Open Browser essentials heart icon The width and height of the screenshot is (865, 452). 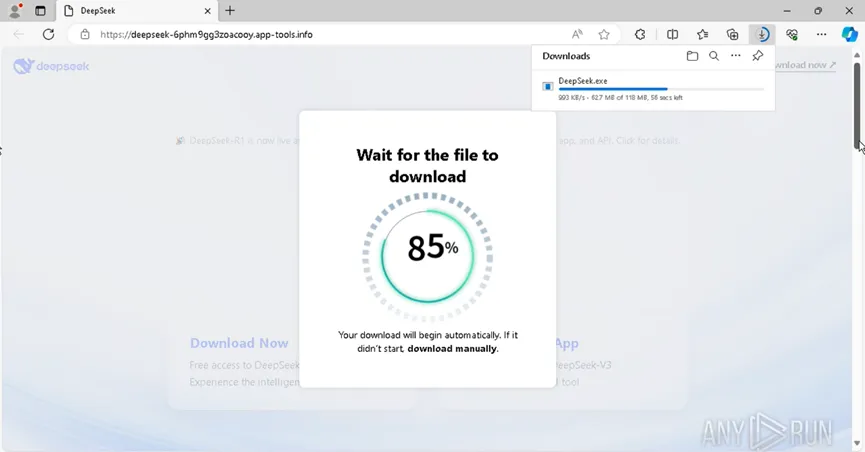tap(792, 34)
